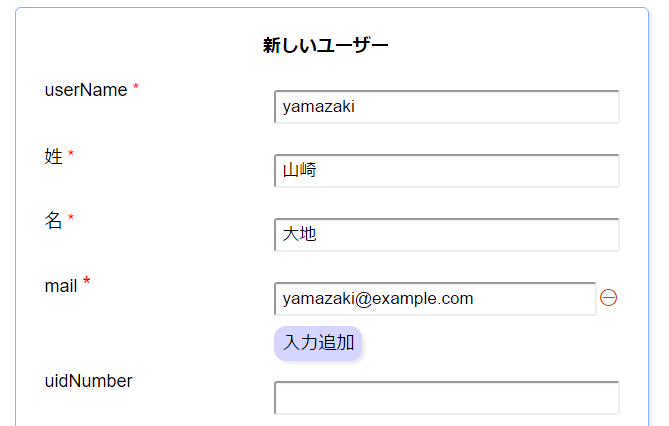Image resolution: width=669 pixels, height=426 pixels.
Task: Focus the userName input field
Action: pos(446,107)
